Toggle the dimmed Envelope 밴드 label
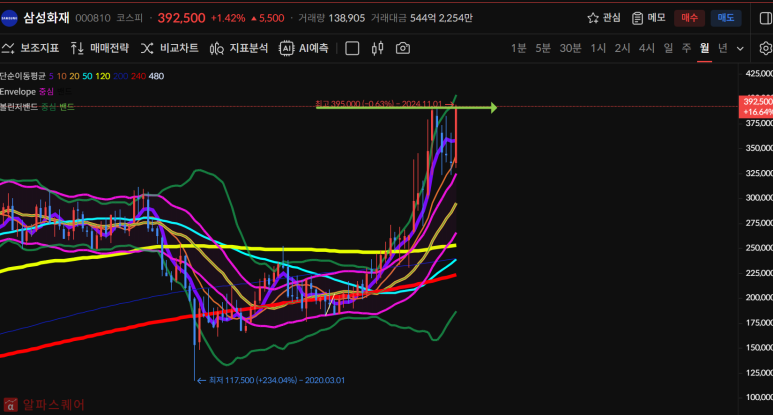 click(x=65, y=92)
